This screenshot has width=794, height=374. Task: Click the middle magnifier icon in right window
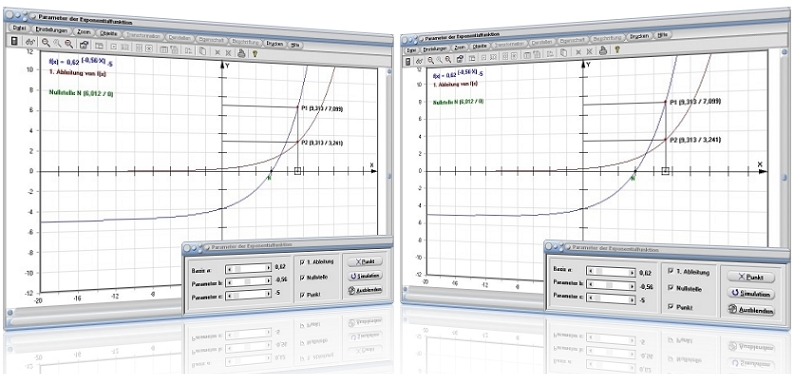point(440,59)
